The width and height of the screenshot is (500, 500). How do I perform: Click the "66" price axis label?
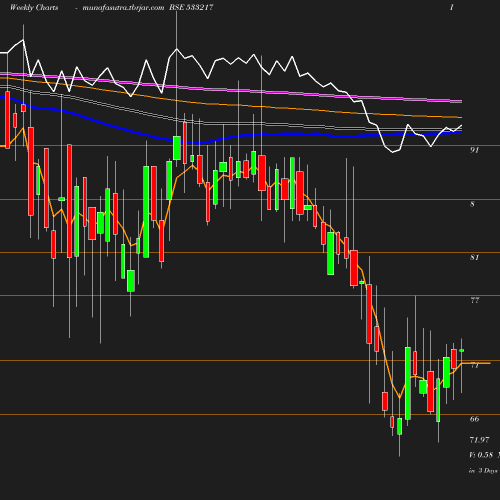pyautogui.click(x=474, y=419)
